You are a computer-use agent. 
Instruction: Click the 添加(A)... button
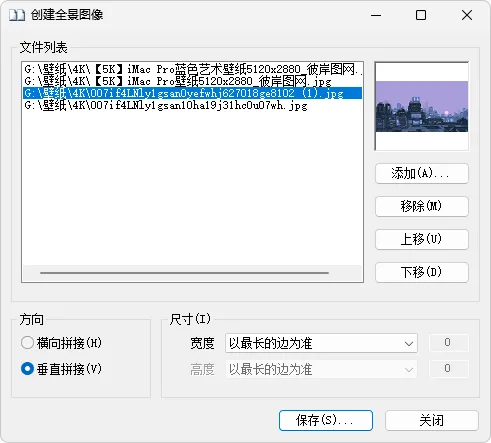tap(422, 173)
